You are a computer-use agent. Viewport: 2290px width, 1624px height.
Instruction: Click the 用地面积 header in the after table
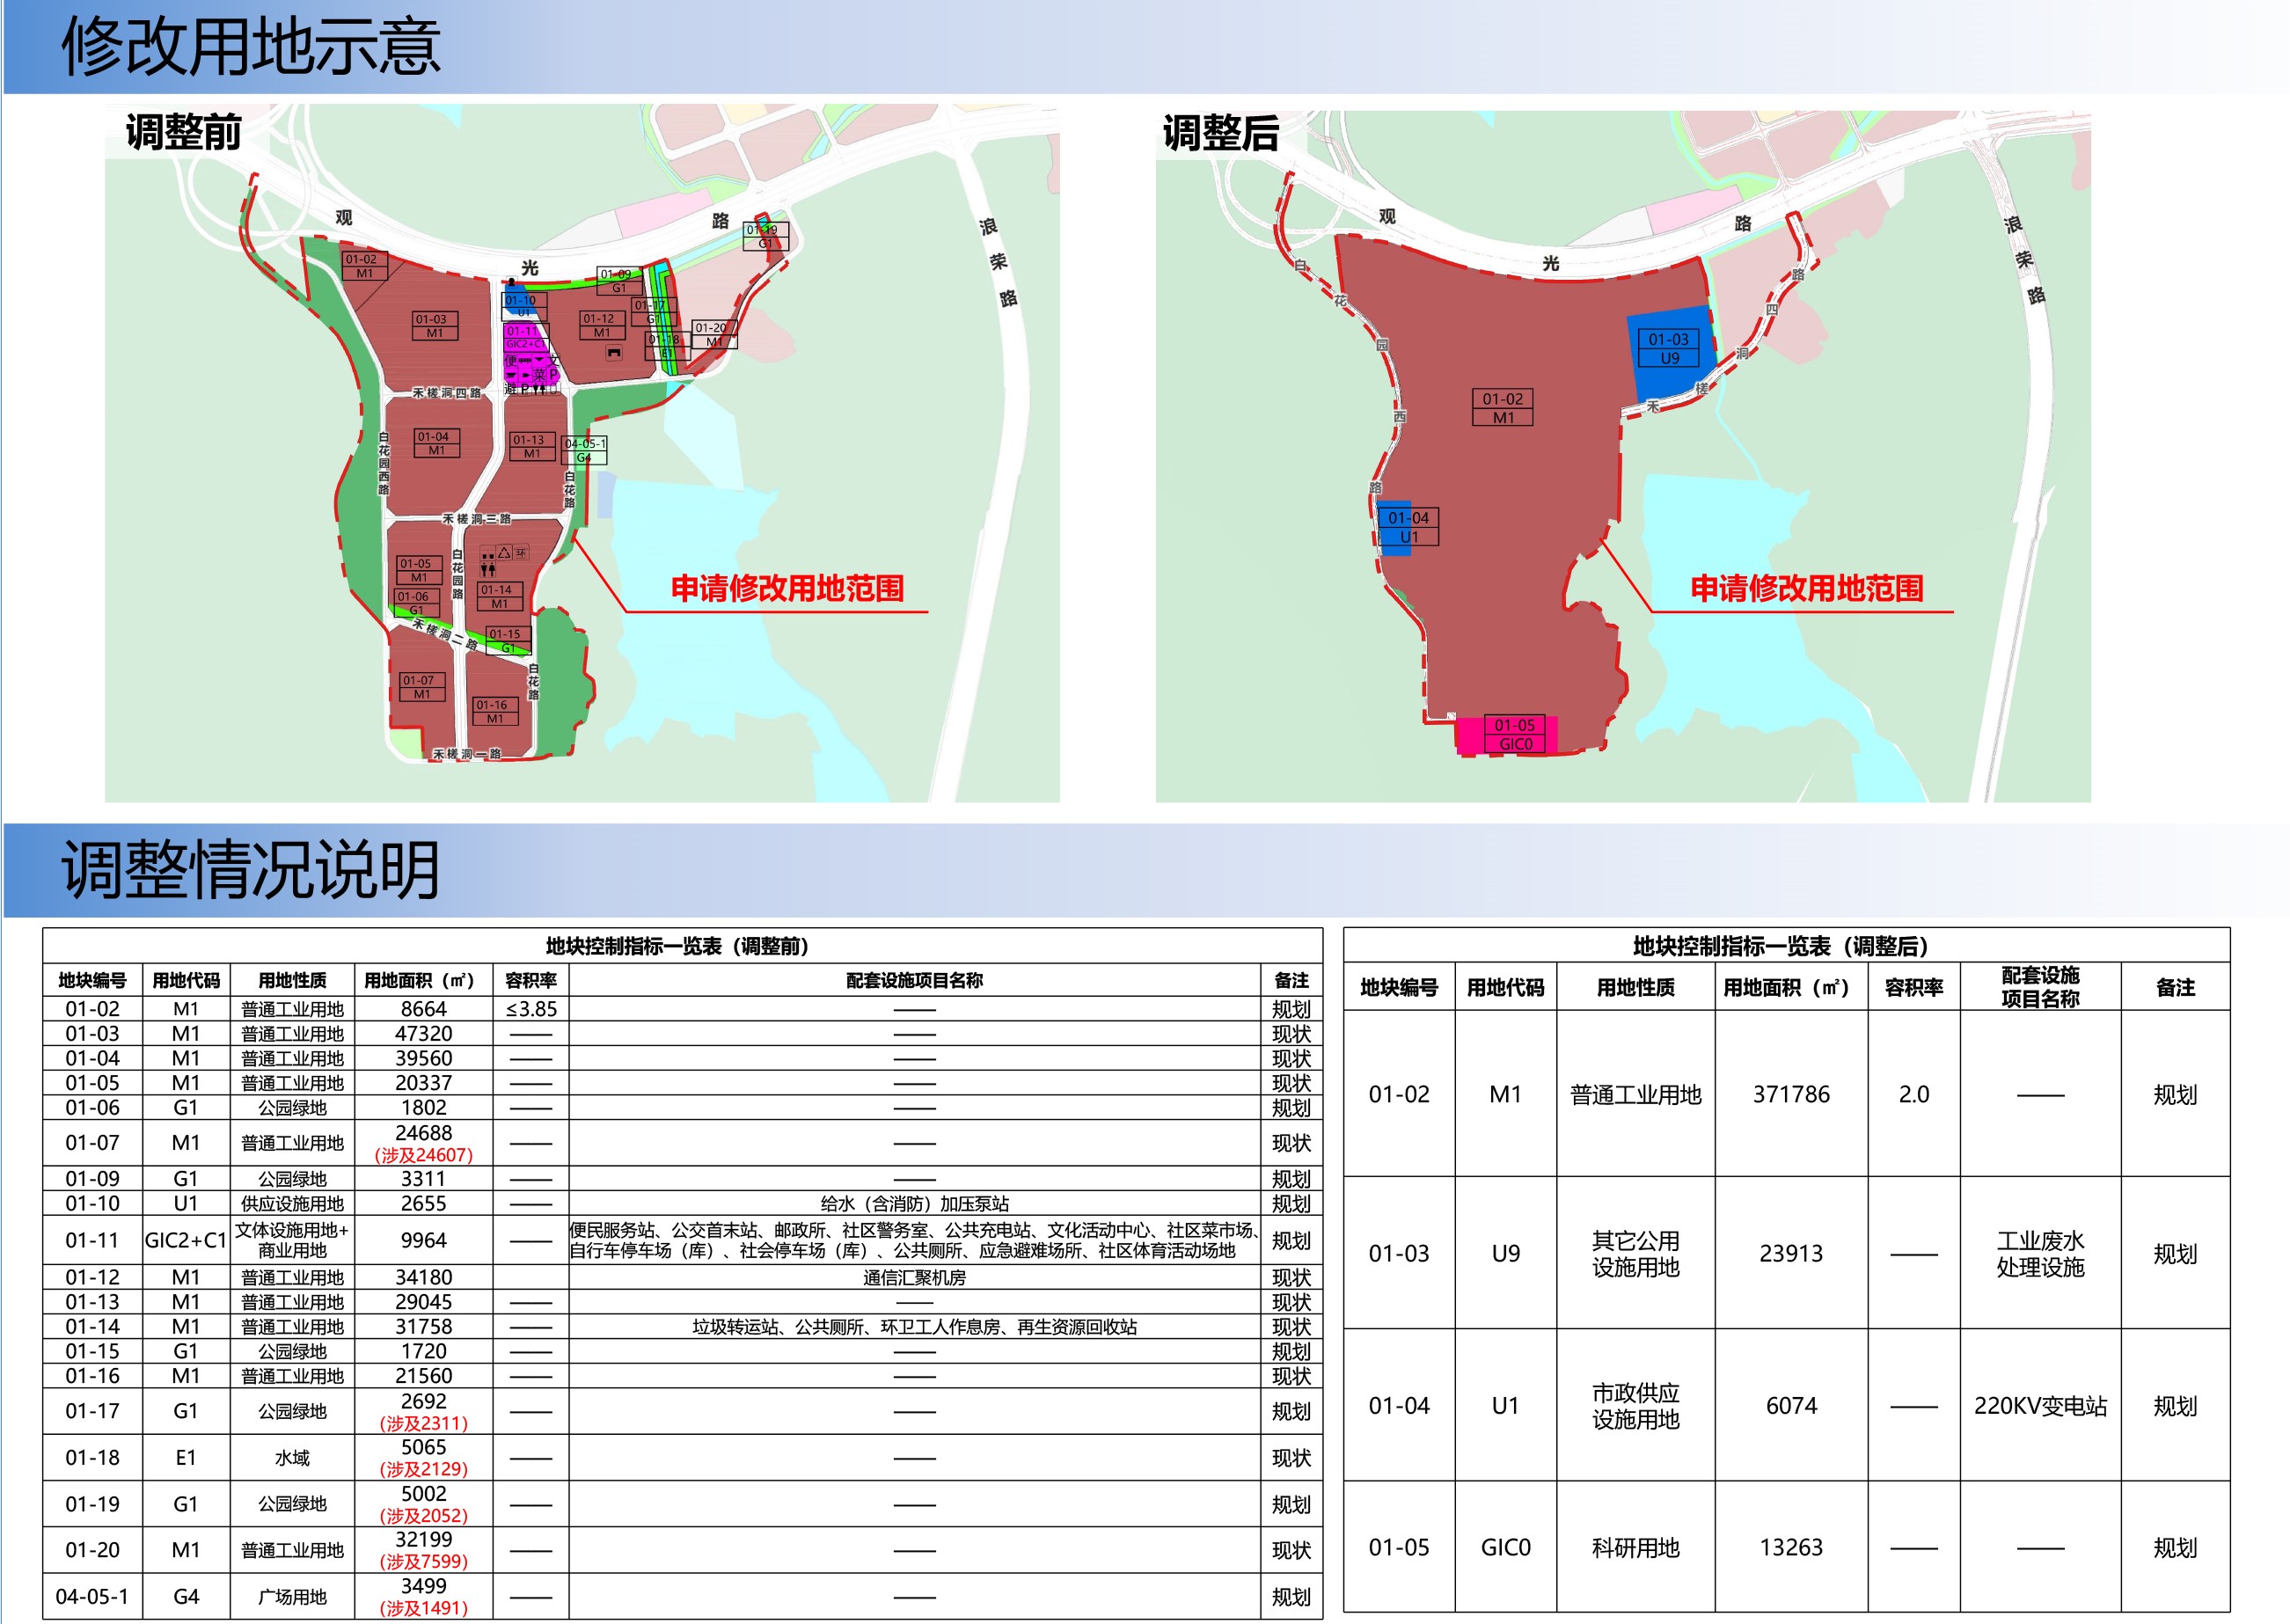[1790, 988]
